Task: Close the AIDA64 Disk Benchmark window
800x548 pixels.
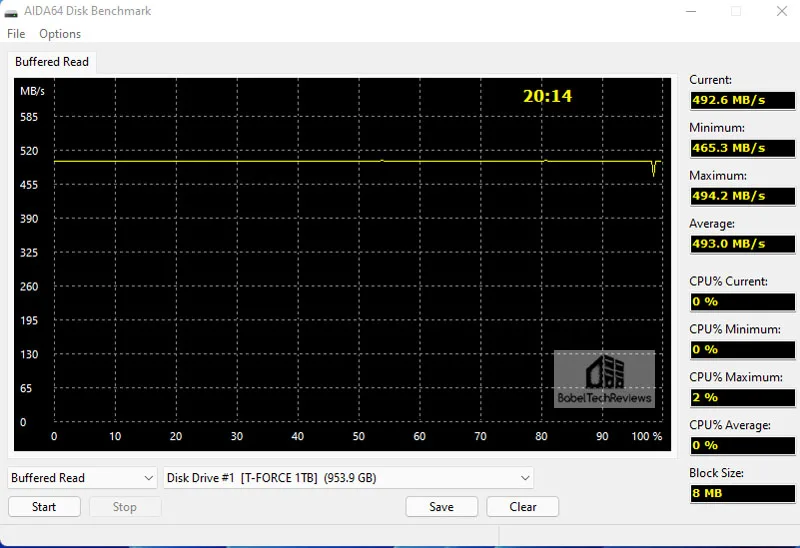Action: click(x=782, y=11)
